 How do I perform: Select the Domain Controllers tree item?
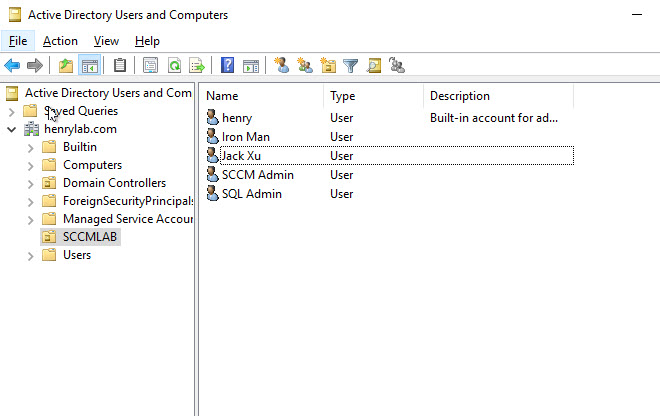pyautogui.click(x=114, y=183)
